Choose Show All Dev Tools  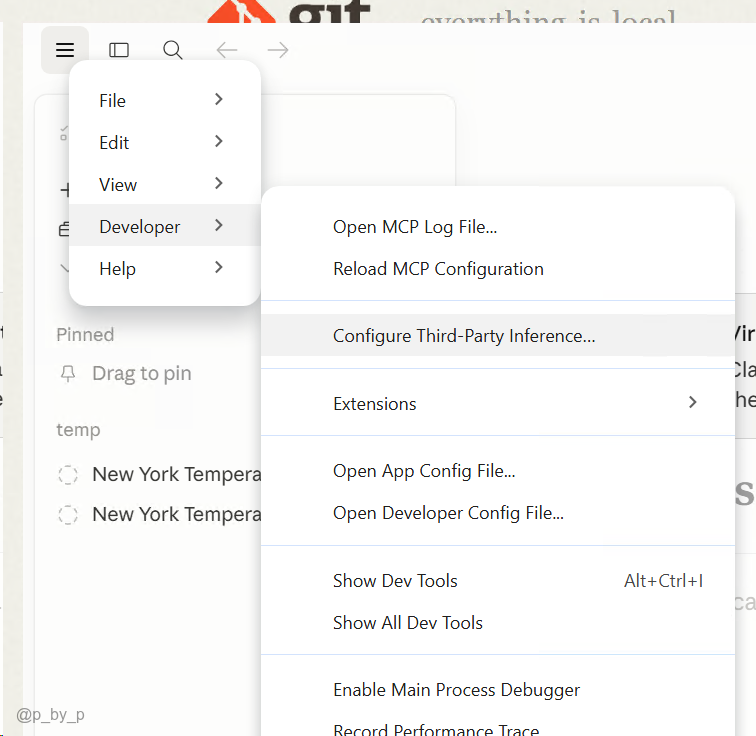click(498, 622)
